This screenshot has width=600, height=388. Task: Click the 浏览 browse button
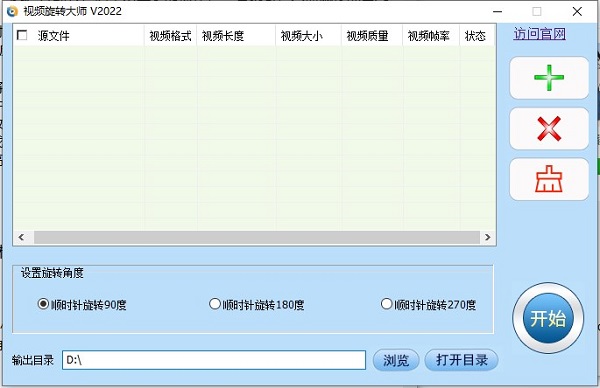tap(396, 360)
